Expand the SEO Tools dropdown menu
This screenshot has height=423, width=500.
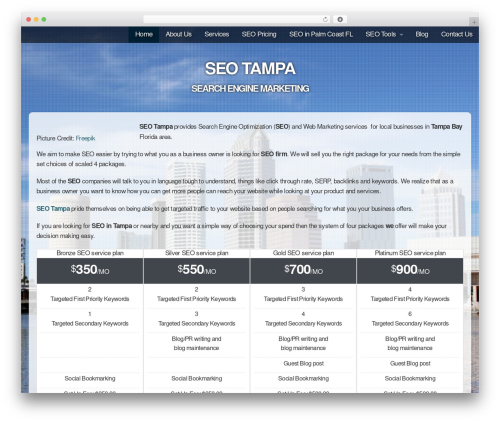pyautogui.click(x=384, y=34)
